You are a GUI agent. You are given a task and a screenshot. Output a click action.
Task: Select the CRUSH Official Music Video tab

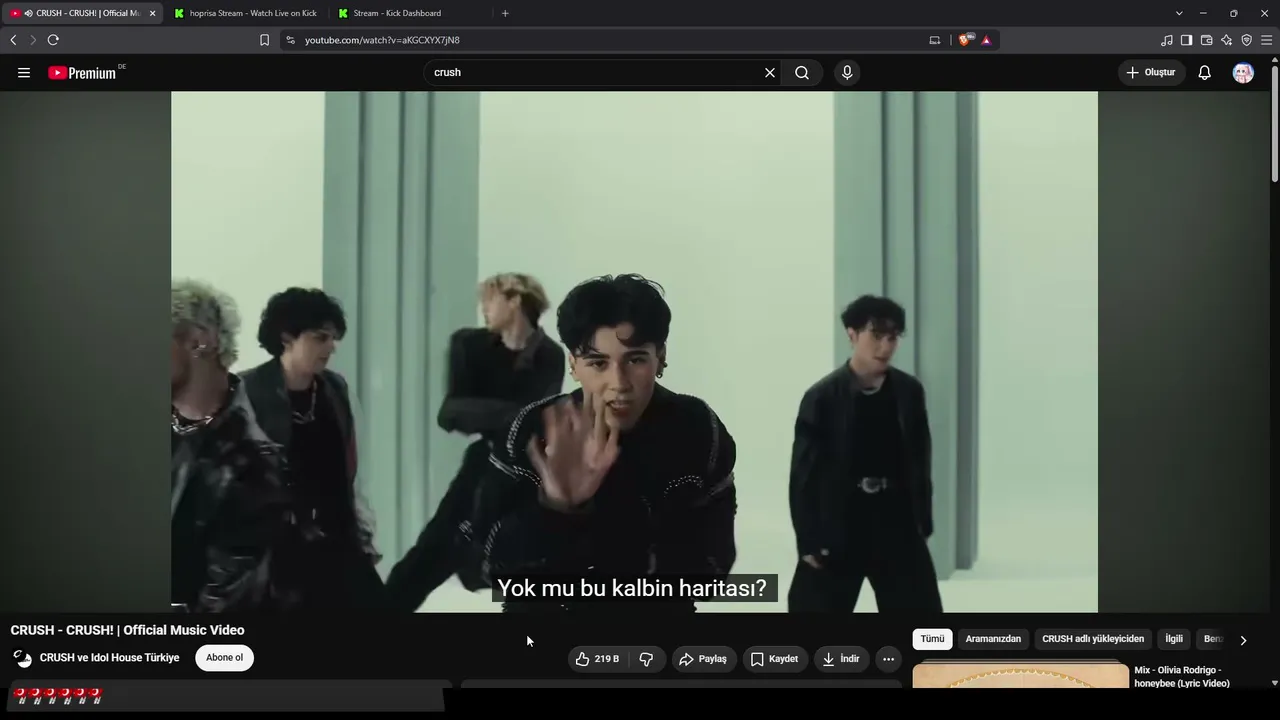[x=82, y=13]
